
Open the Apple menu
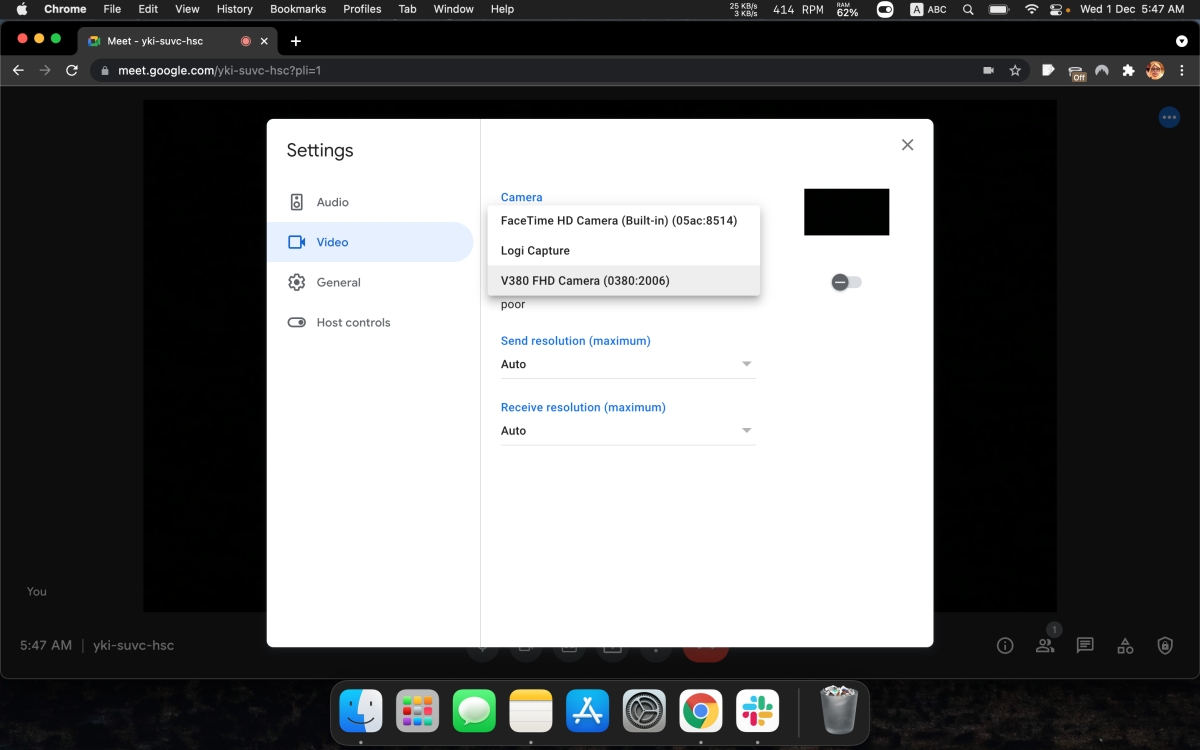[21, 9]
